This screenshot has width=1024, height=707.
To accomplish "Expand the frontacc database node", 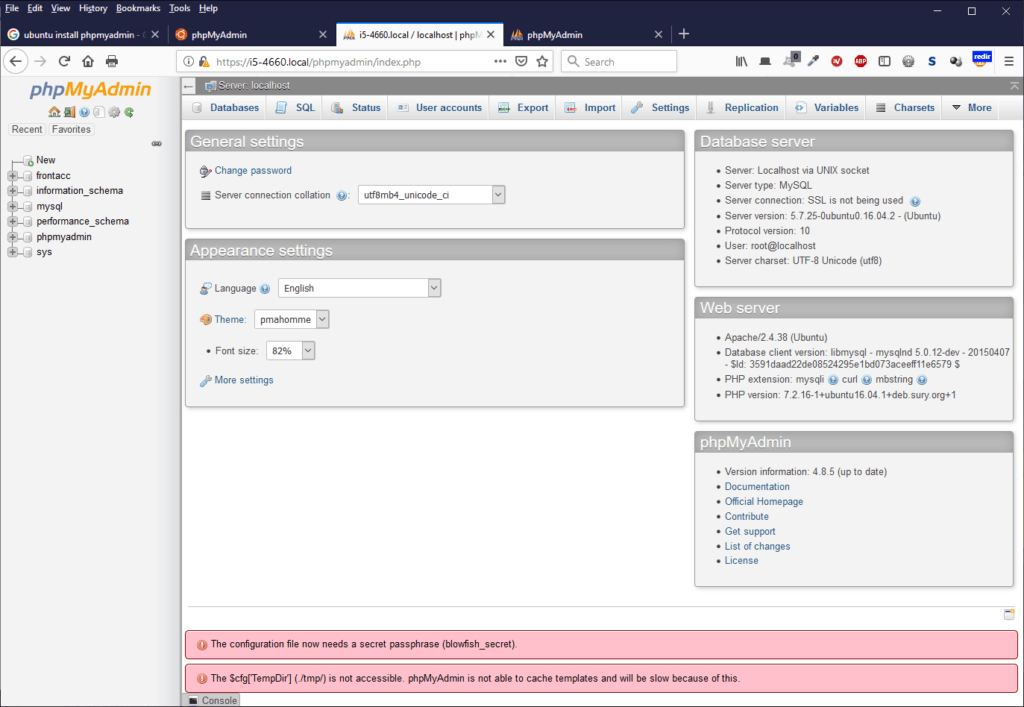I will click(12, 176).
